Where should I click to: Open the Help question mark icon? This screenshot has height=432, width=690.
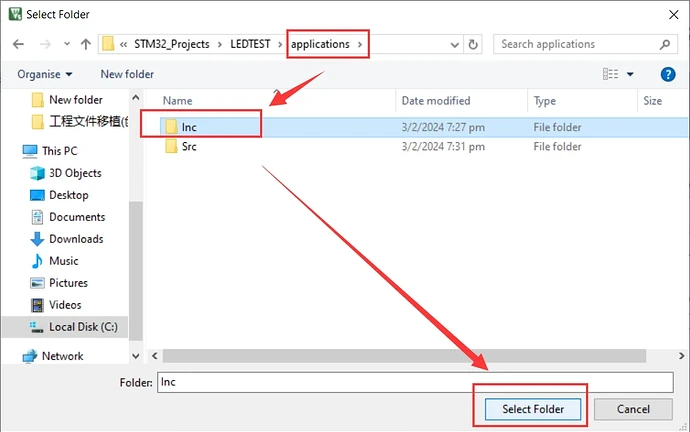click(668, 74)
